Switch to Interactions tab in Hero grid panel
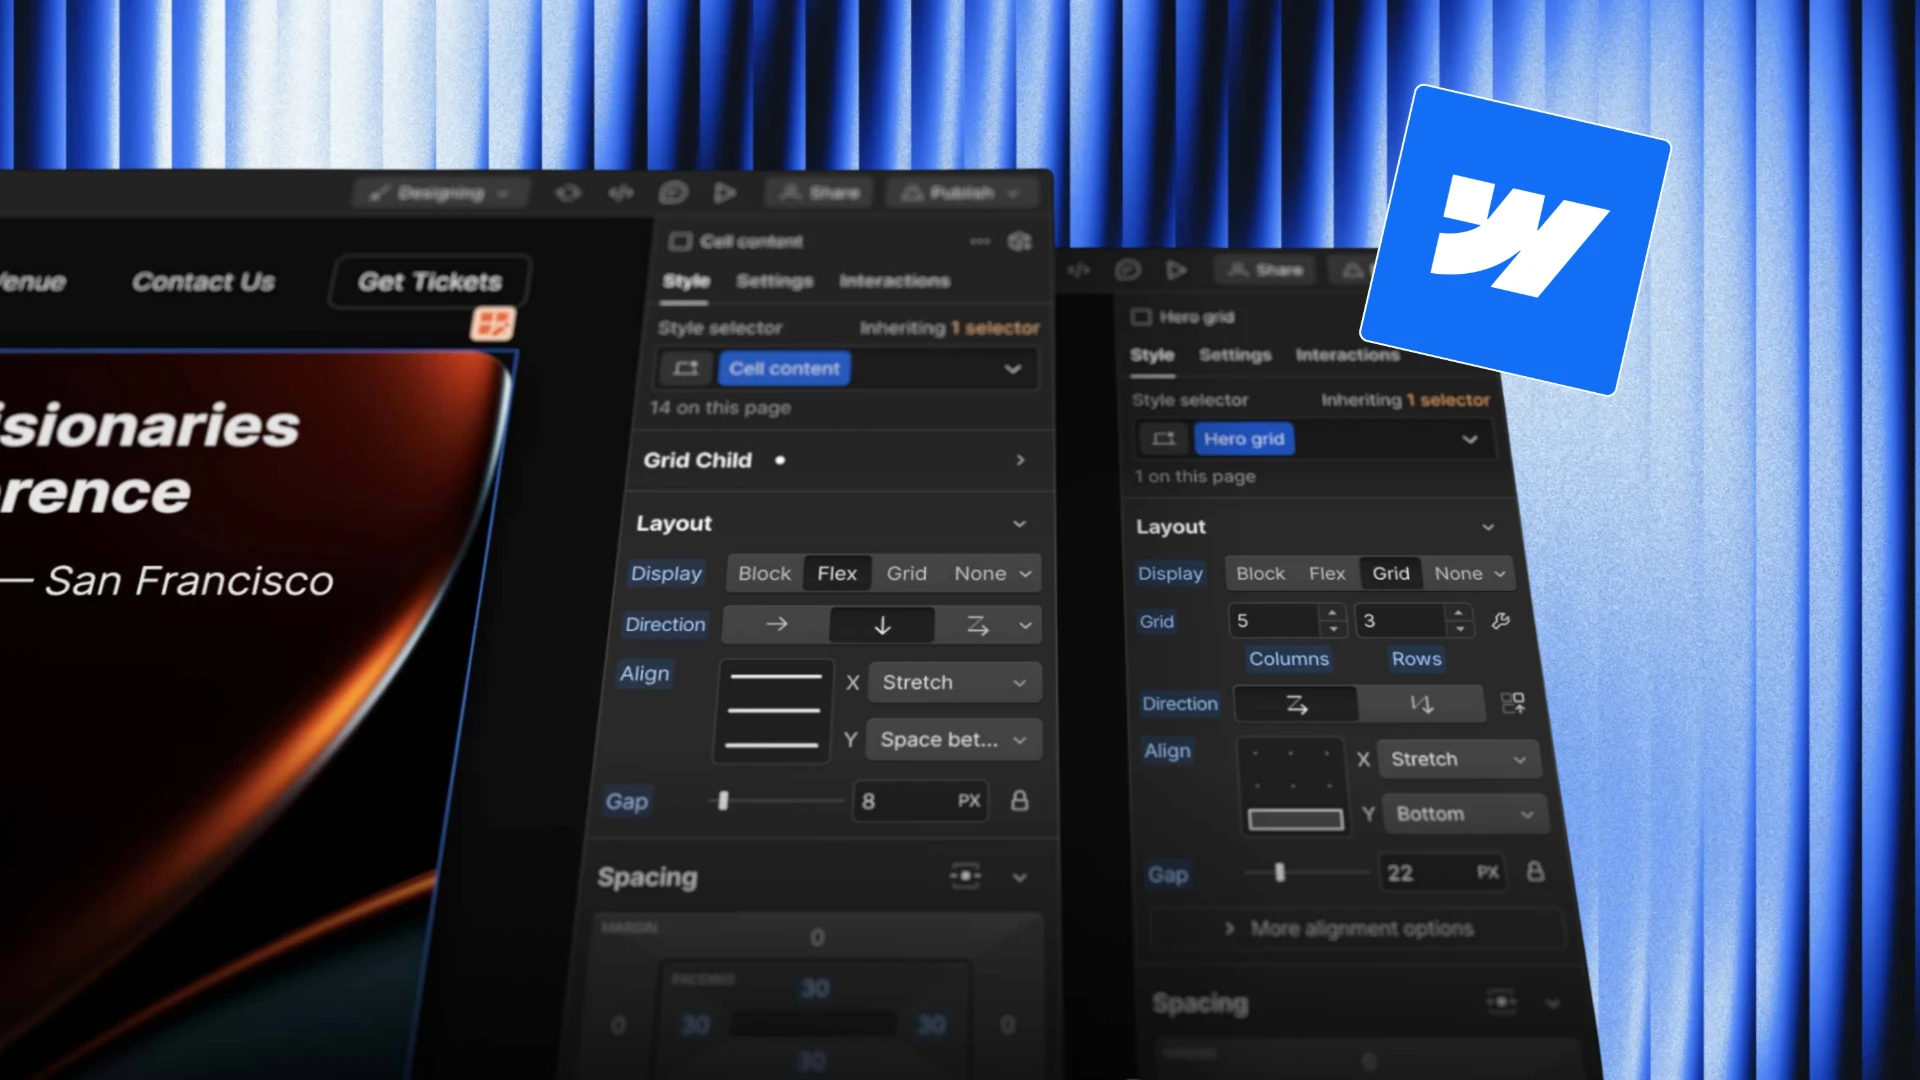The image size is (1920, 1080). (1348, 355)
